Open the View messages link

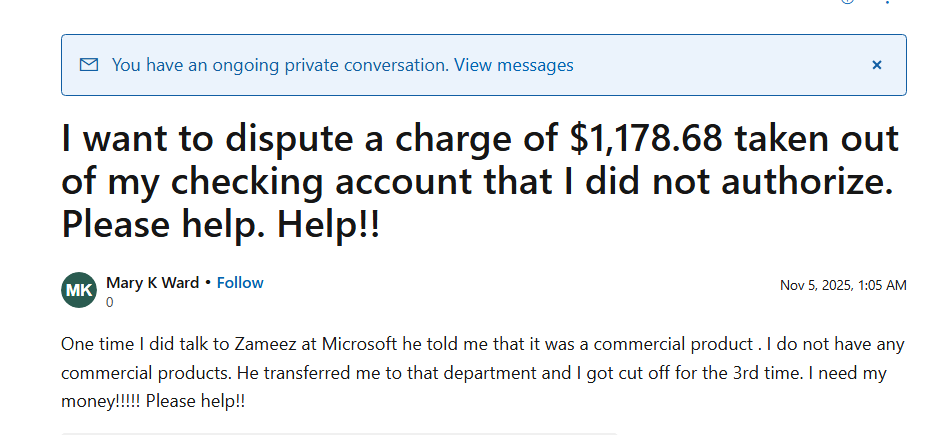[513, 65]
